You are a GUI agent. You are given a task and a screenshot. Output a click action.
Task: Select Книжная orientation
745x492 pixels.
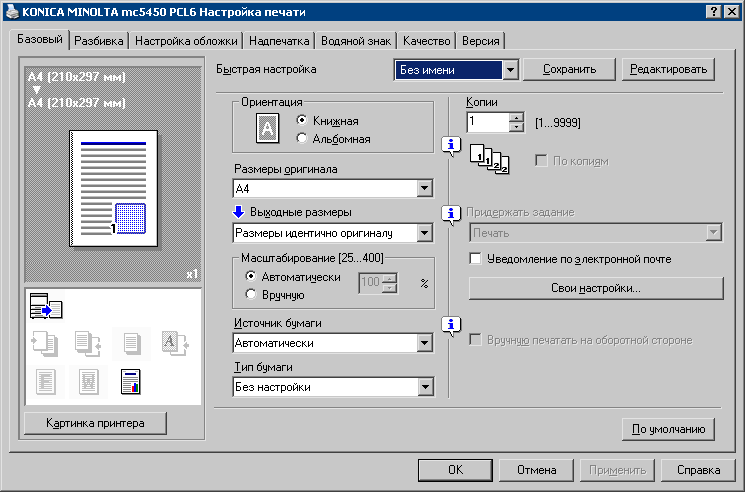[301, 121]
